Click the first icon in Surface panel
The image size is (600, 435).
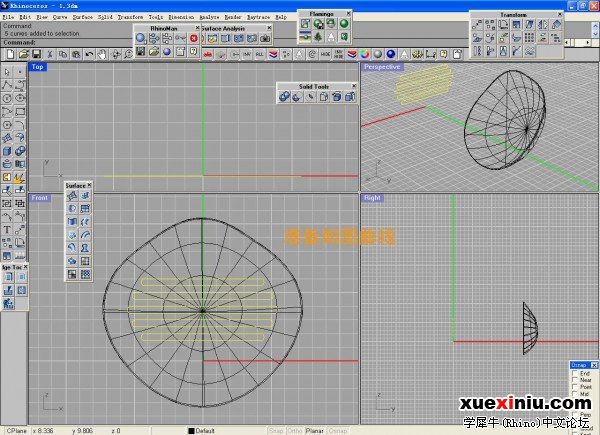pyautogui.click(x=72, y=196)
